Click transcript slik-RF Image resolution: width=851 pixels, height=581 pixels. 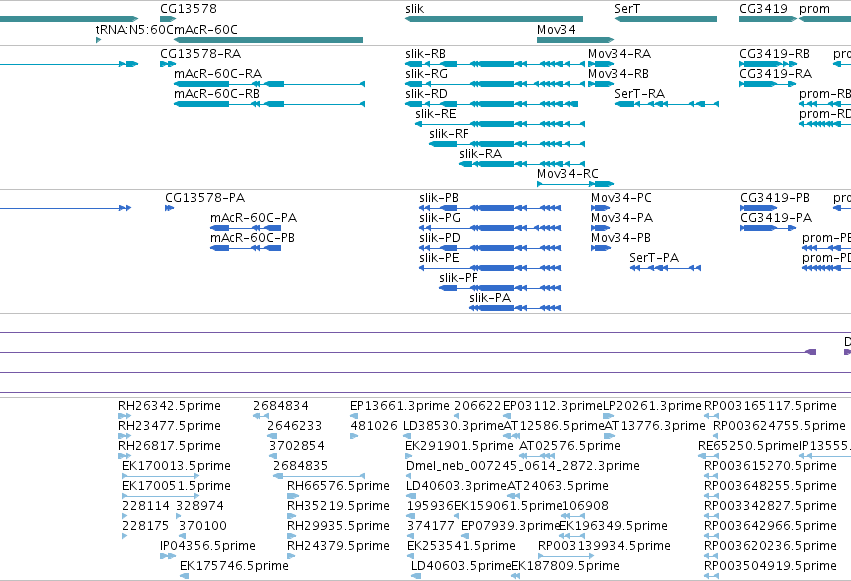click(507, 144)
